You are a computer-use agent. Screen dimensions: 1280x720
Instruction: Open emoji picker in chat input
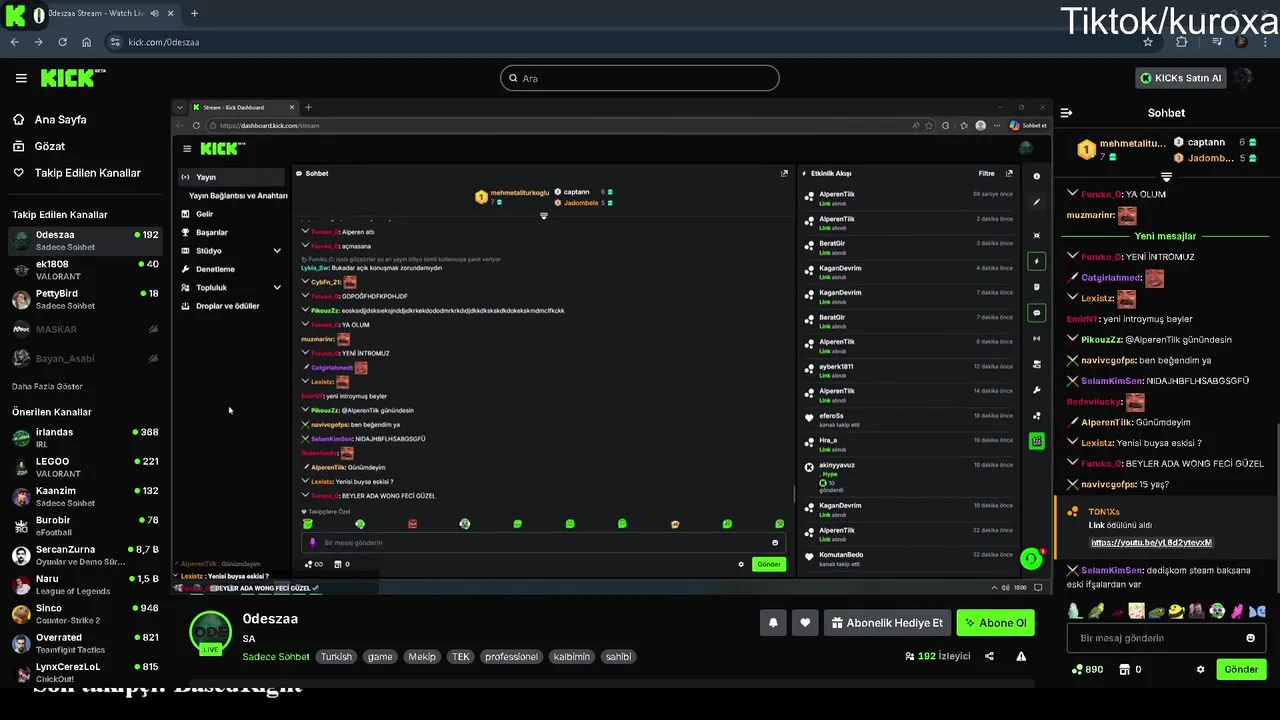(x=1250, y=638)
